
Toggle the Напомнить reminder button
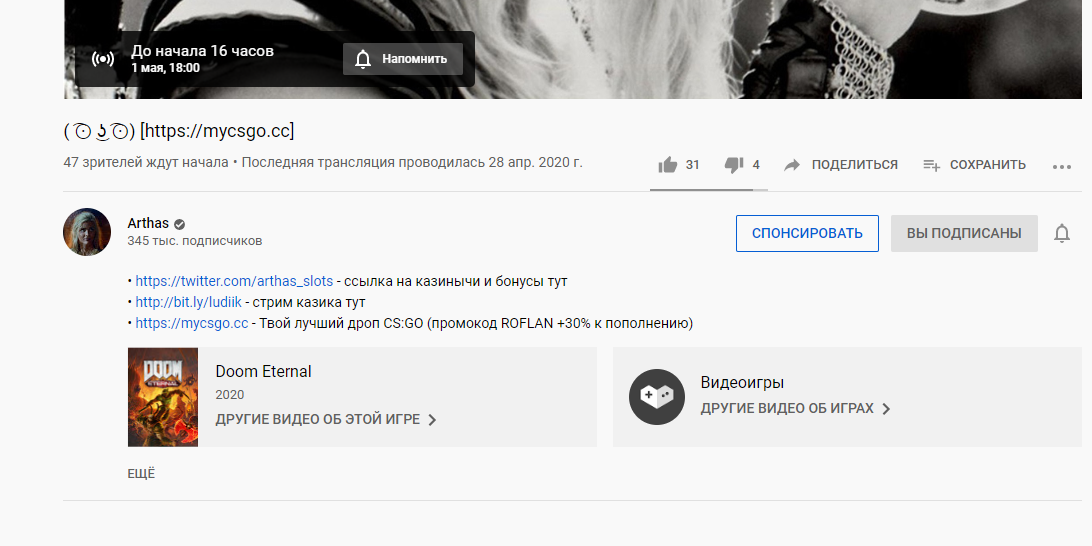click(403, 59)
